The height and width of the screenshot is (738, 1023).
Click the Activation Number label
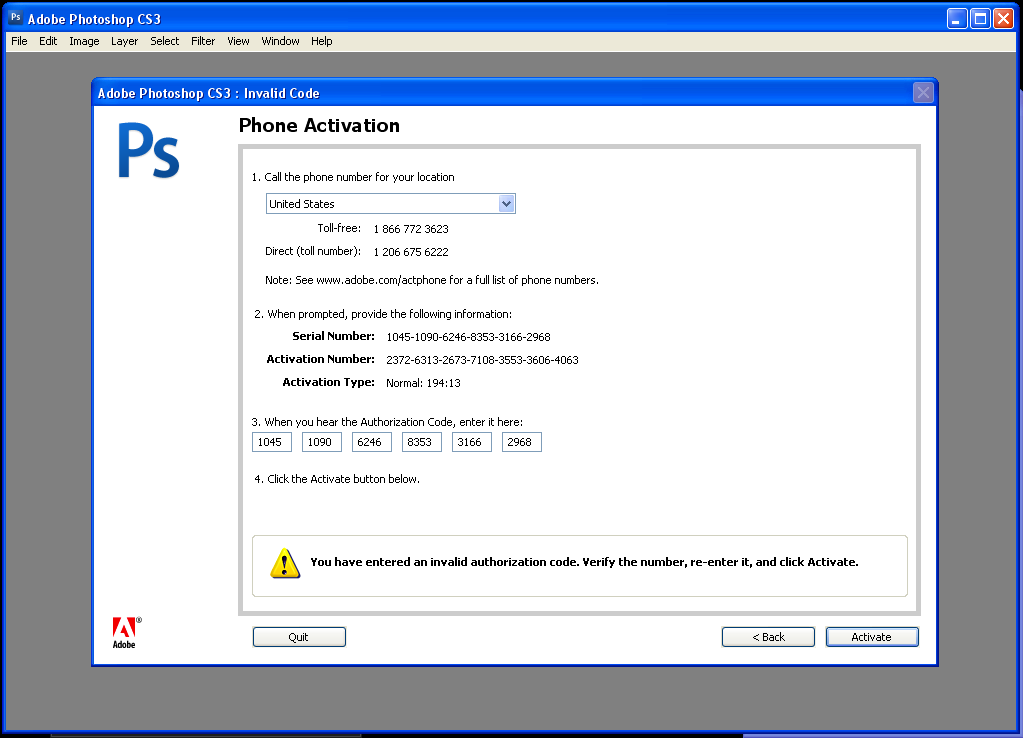tap(320, 359)
